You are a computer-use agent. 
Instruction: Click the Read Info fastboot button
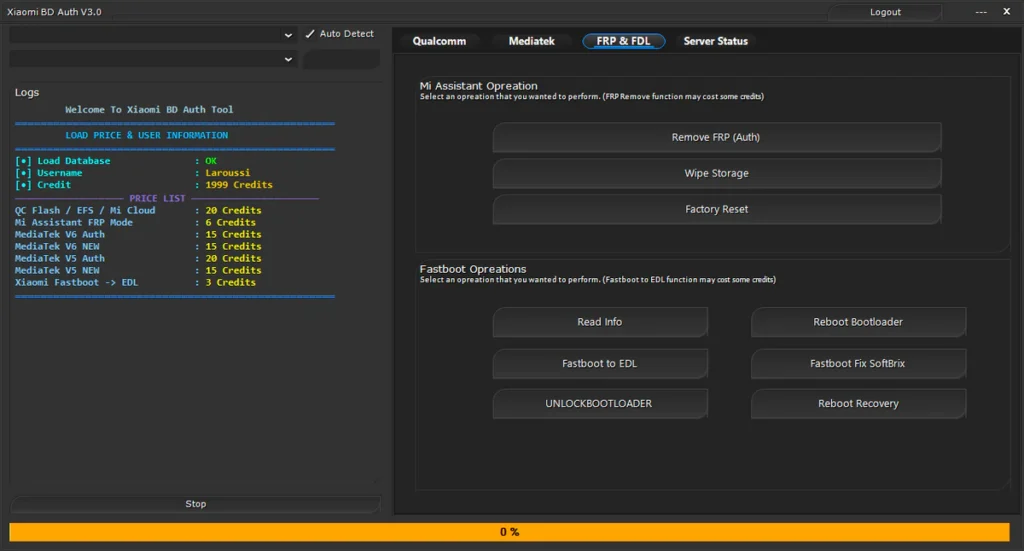pyautogui.click(x=600, y=322)
